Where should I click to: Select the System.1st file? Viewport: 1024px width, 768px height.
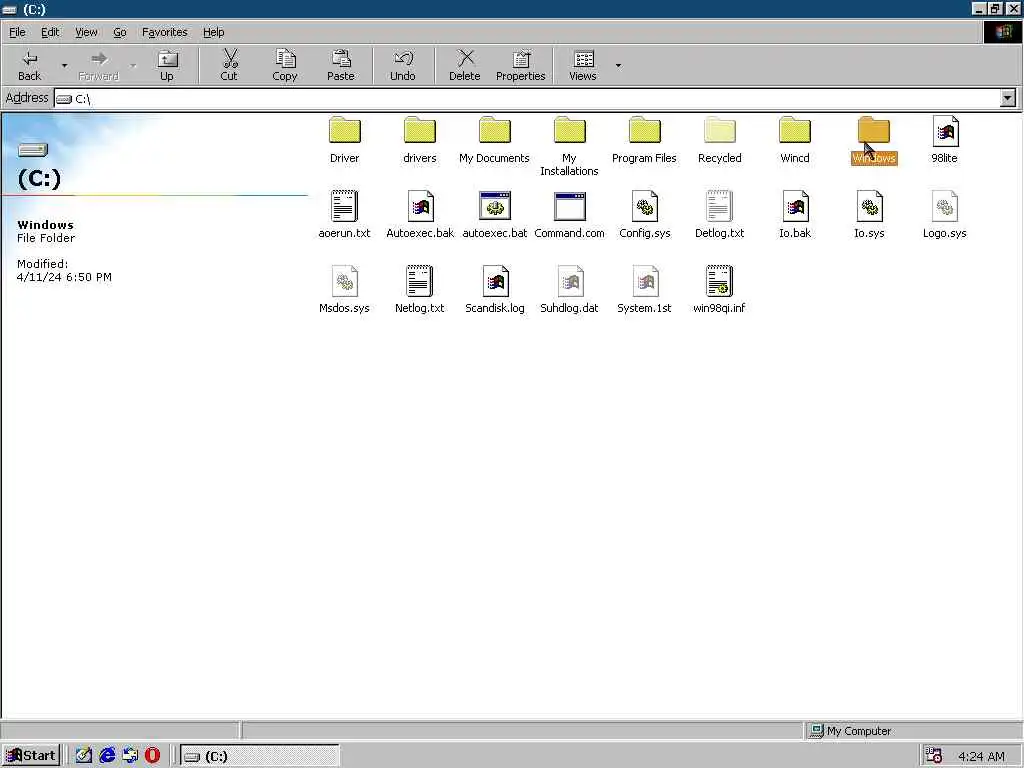coord(645,290)
